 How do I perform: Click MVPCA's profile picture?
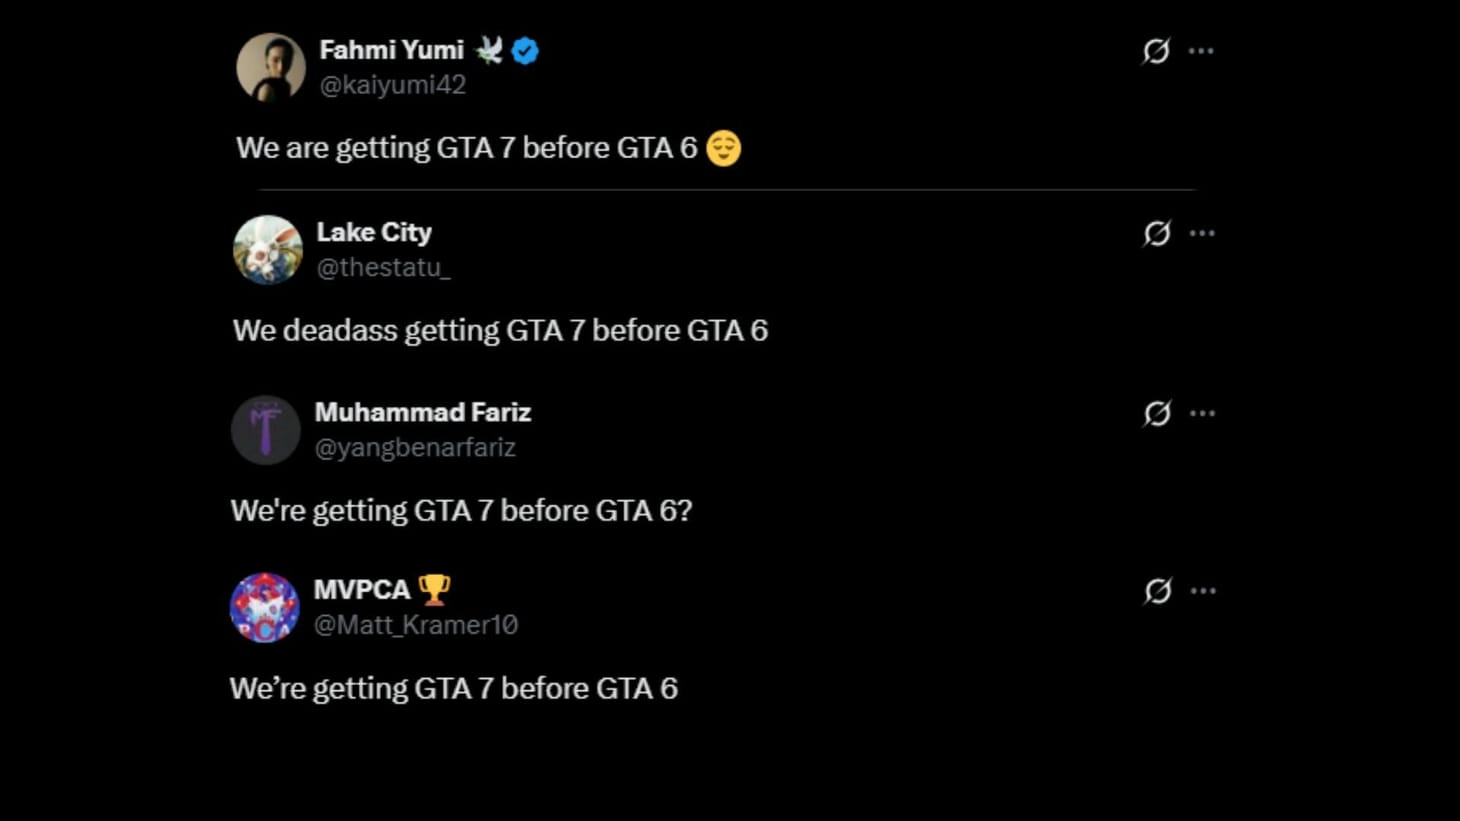click(264, 607)
